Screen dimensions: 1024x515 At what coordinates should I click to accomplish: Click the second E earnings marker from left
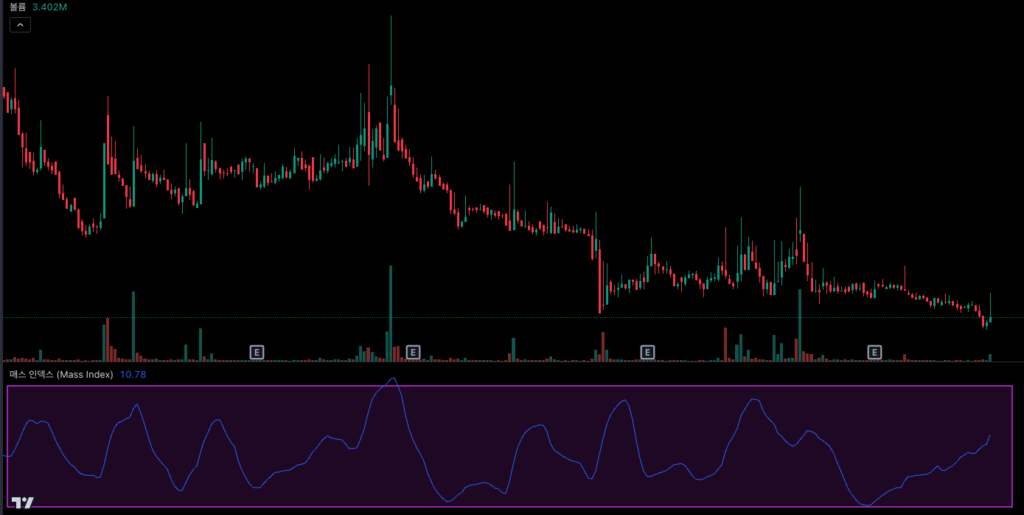(413, 352)
